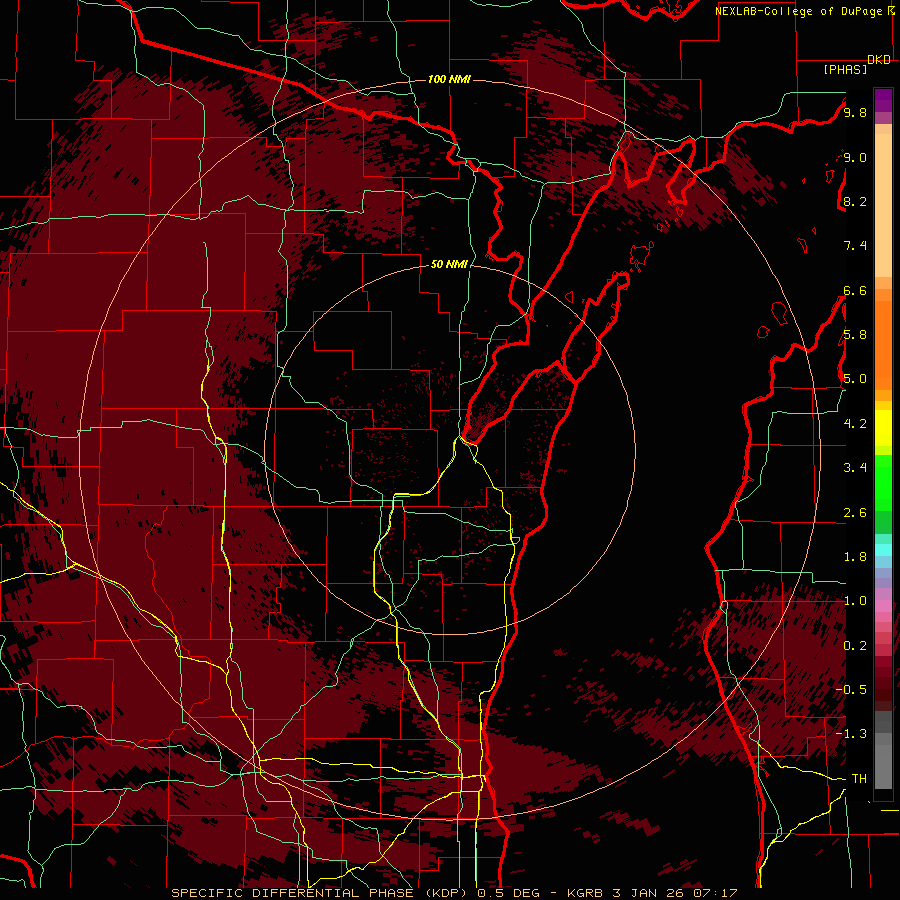Click the 3.4 value on the color scale

(x=855, y=468)
